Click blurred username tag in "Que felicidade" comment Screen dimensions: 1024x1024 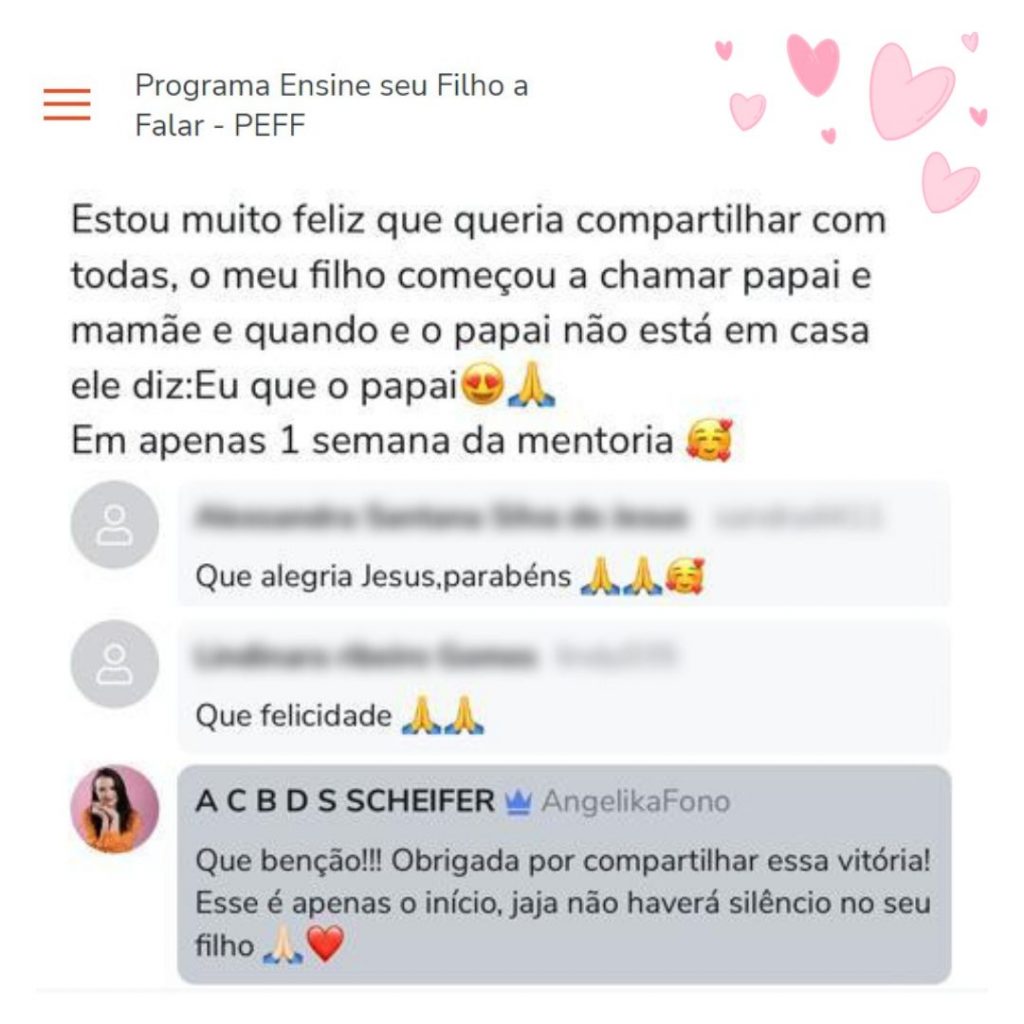point(615,656)
